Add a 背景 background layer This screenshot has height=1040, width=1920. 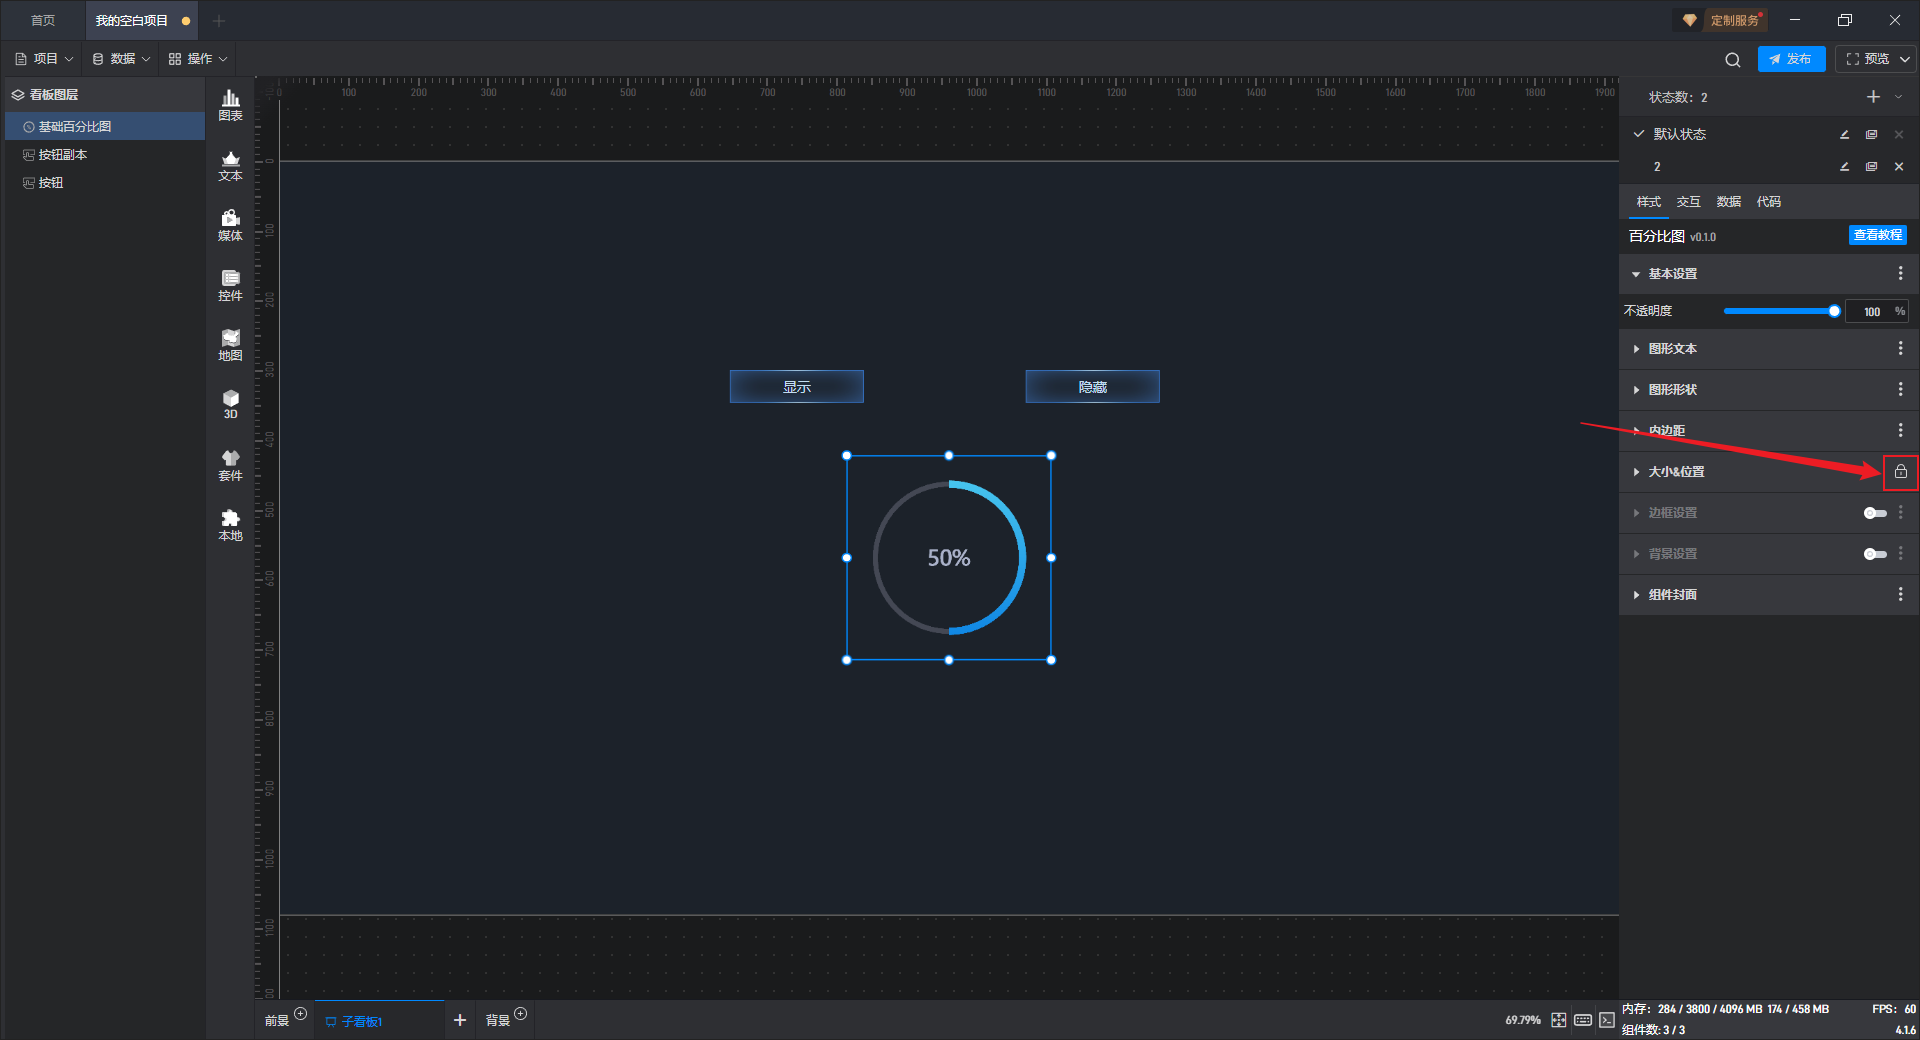coord(520,1014)
